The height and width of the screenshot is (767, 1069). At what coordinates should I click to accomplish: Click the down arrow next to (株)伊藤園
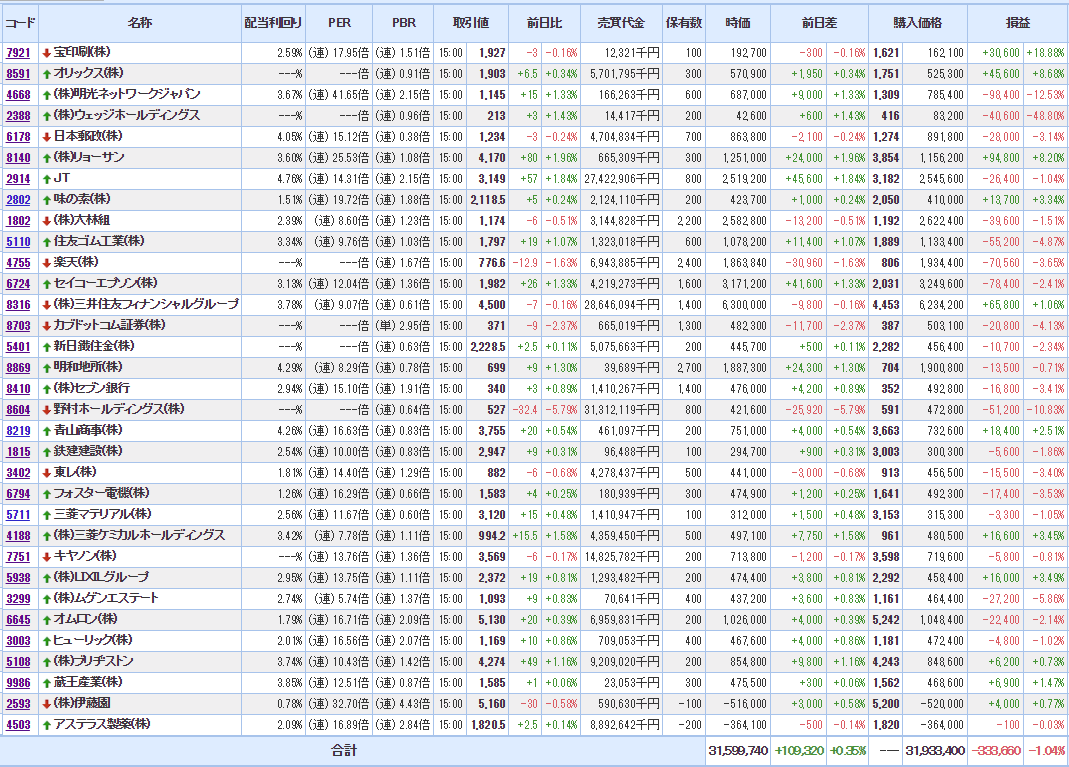click(x=46, y=703)
